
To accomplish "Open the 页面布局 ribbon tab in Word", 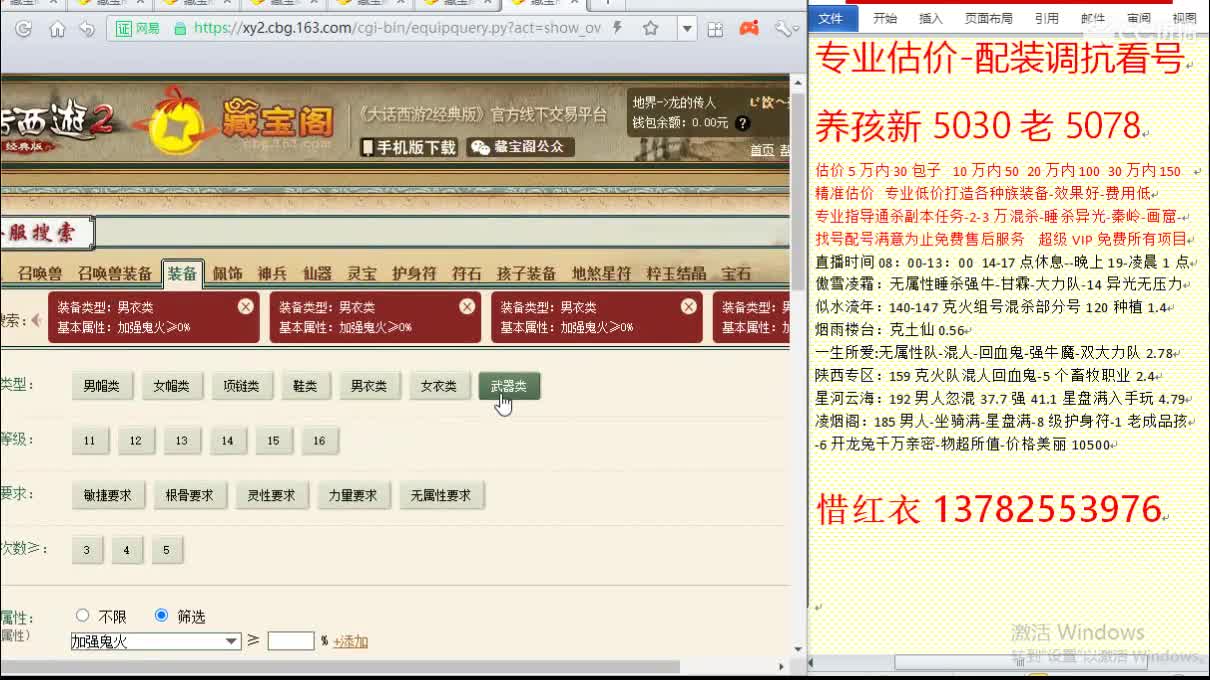I will coord(988,17).
